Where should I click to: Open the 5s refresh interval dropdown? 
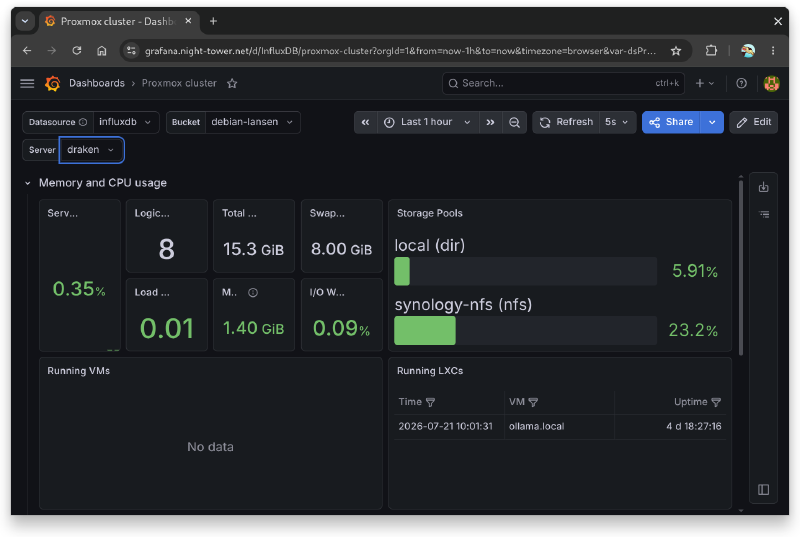point(617,122)
